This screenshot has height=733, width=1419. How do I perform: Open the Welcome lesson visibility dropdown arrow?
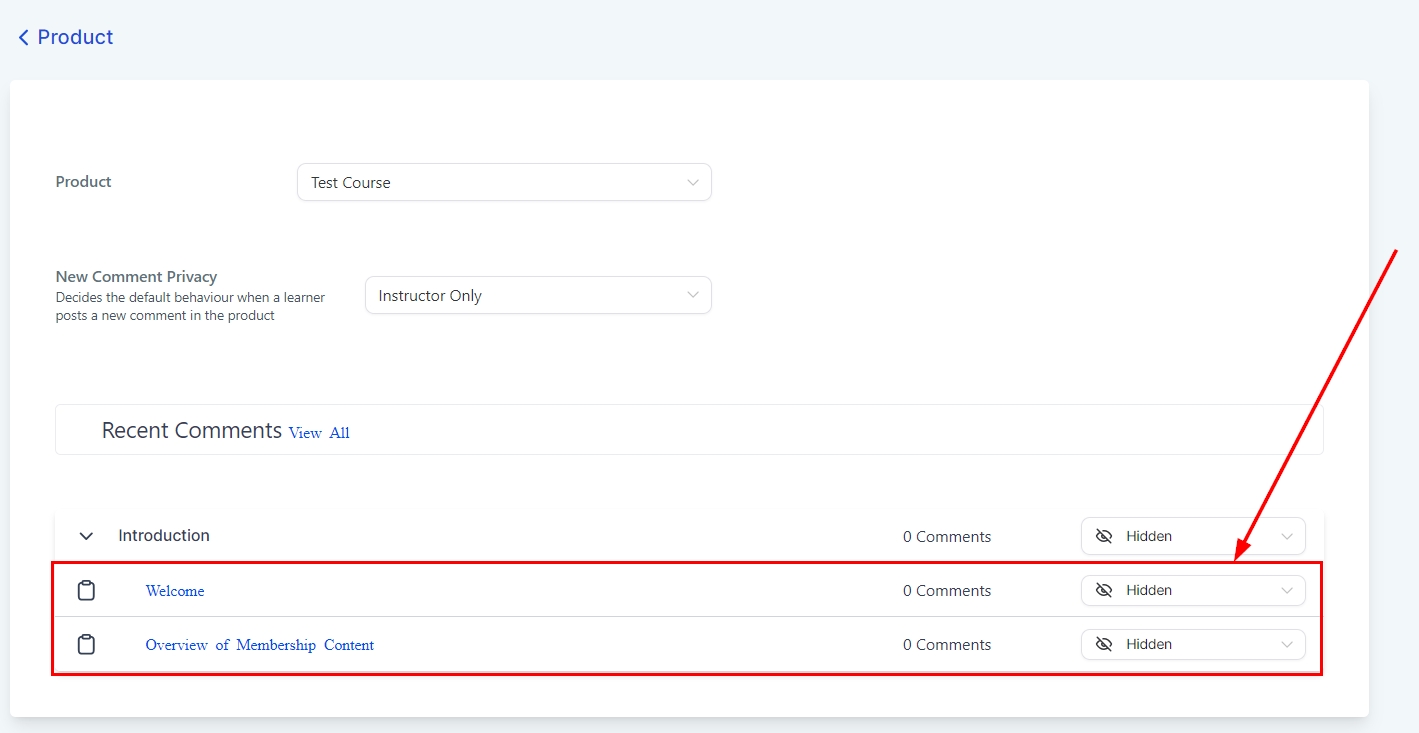click(1287, 590)
